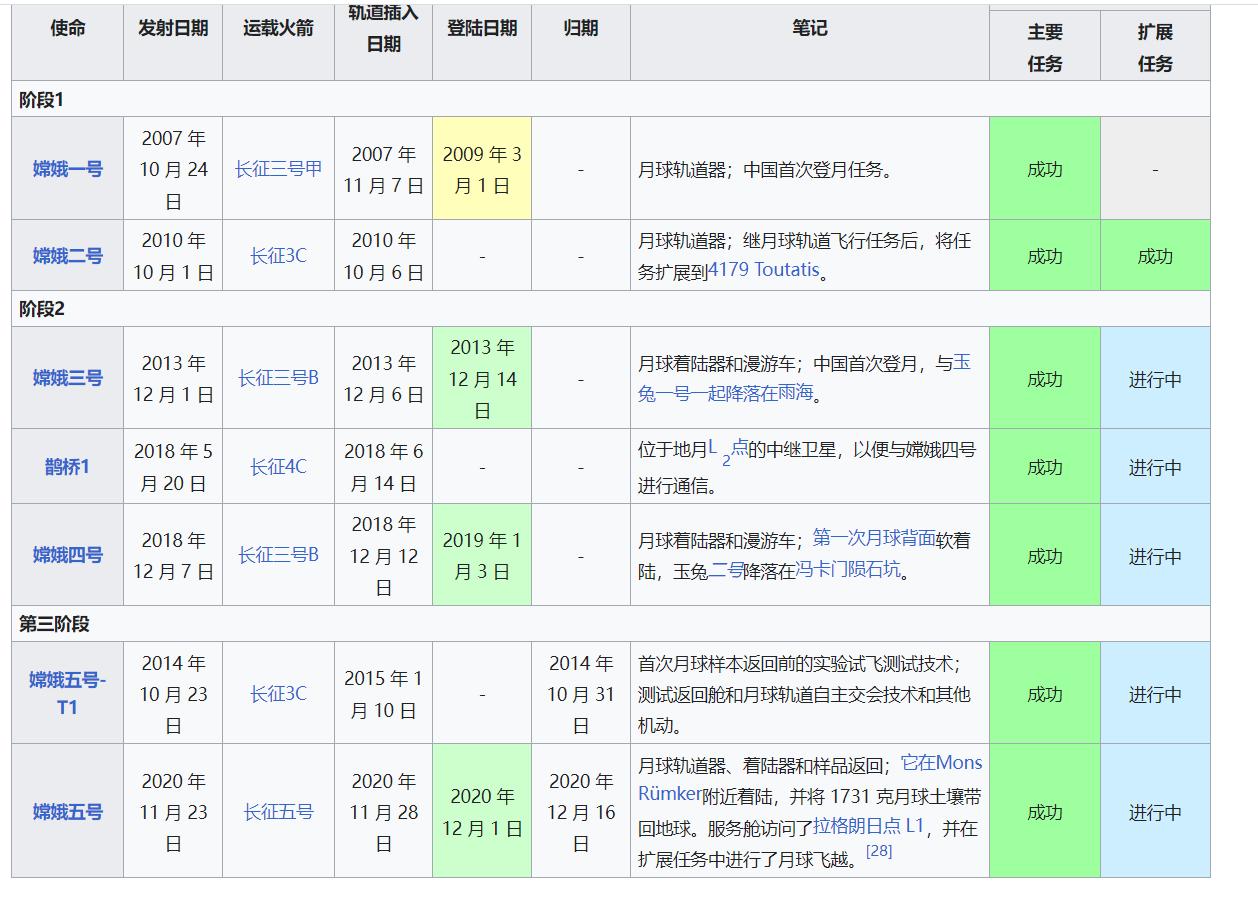Screen dimensions: 1258x897
Task: Click 长征3C in the 嫦娥二号 row
Action: point(278,256)
